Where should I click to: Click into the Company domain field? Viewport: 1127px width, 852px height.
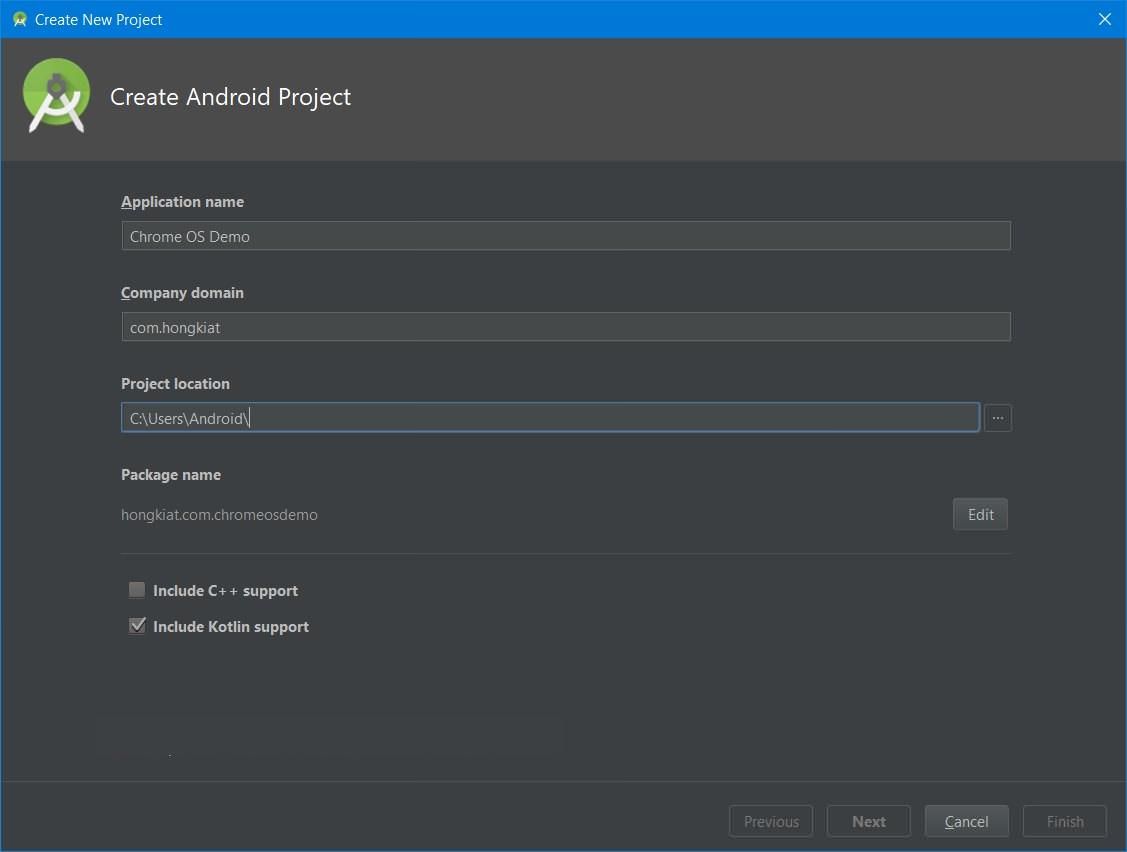[x=565, y=326]
